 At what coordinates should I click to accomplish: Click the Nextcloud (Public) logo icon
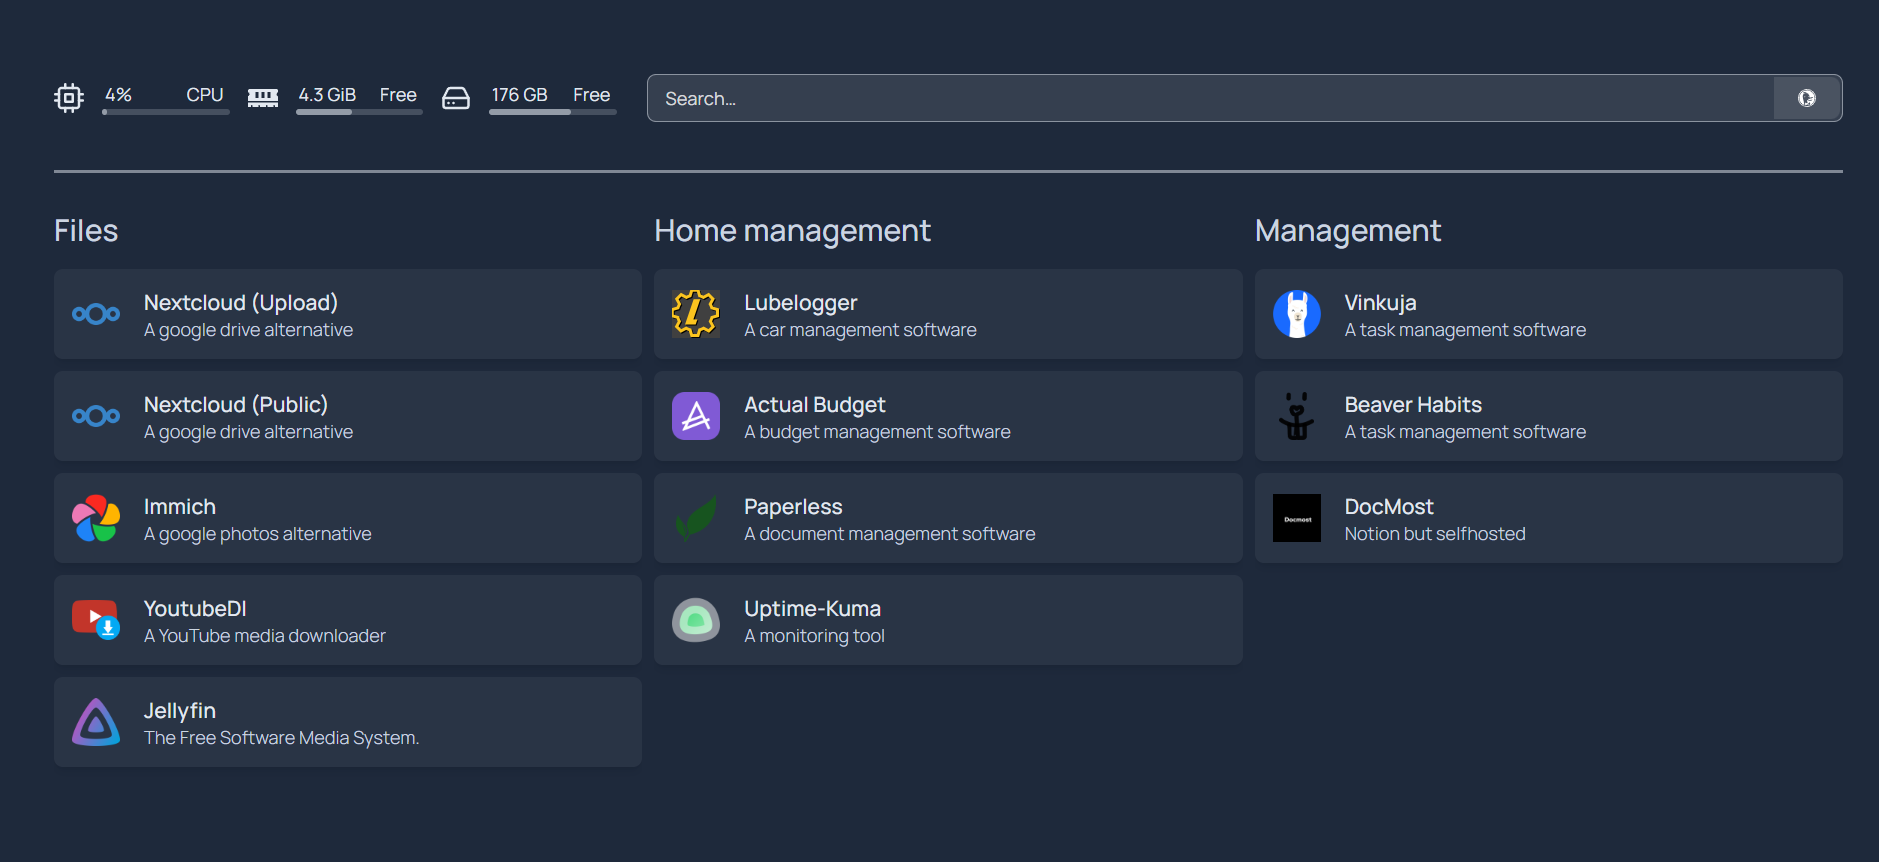click(96, 416)
